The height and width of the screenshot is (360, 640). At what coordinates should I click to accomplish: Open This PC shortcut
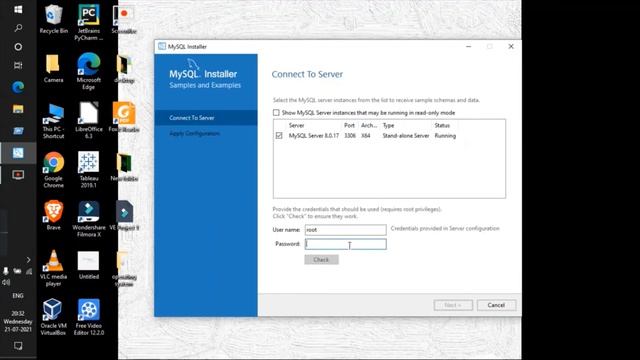[x=53, y=121]
